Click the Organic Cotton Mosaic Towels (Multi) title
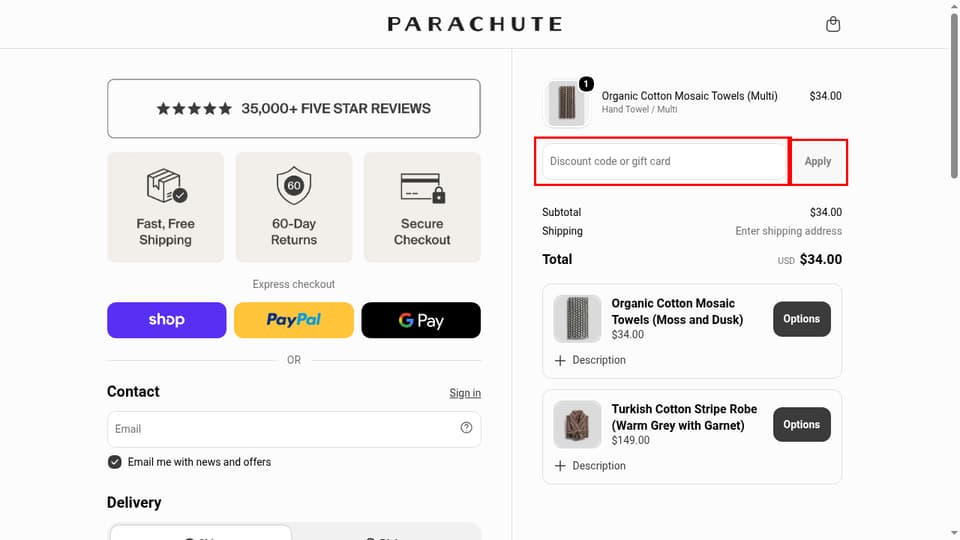Viewport: 960px width, 540px height. click(689, 96)
